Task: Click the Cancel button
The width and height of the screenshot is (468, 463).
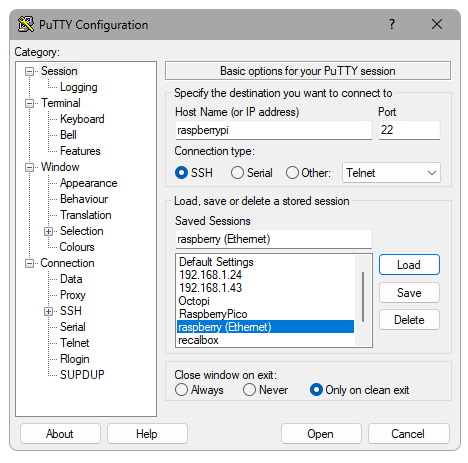Action: pyautogui.click(x=408, y=434)
